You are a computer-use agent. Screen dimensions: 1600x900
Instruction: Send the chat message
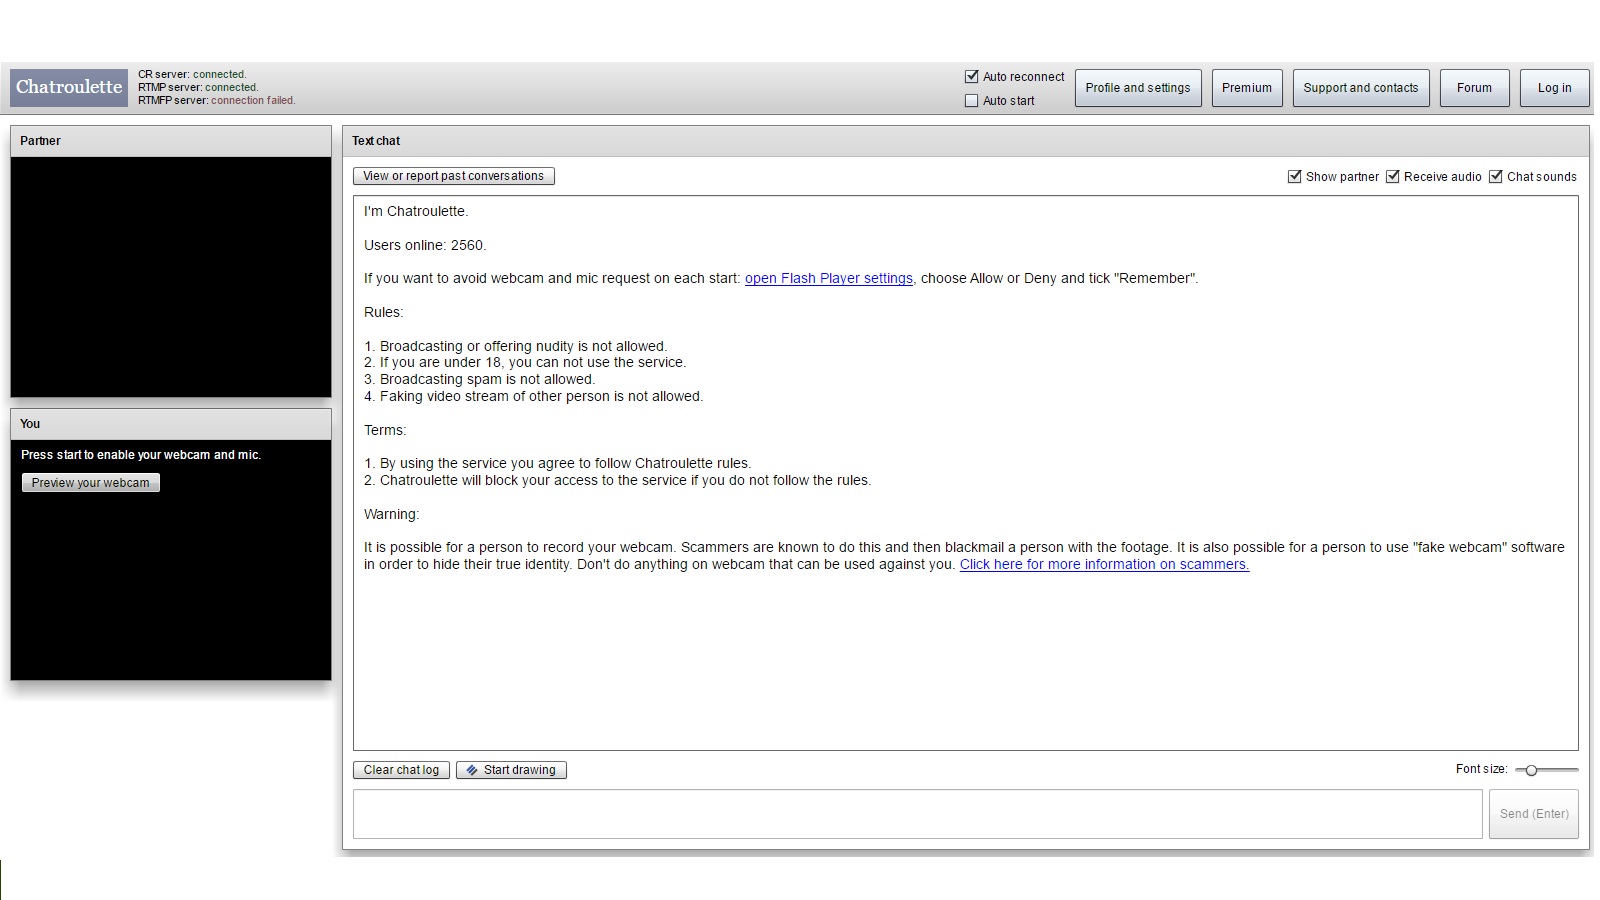1534,814
